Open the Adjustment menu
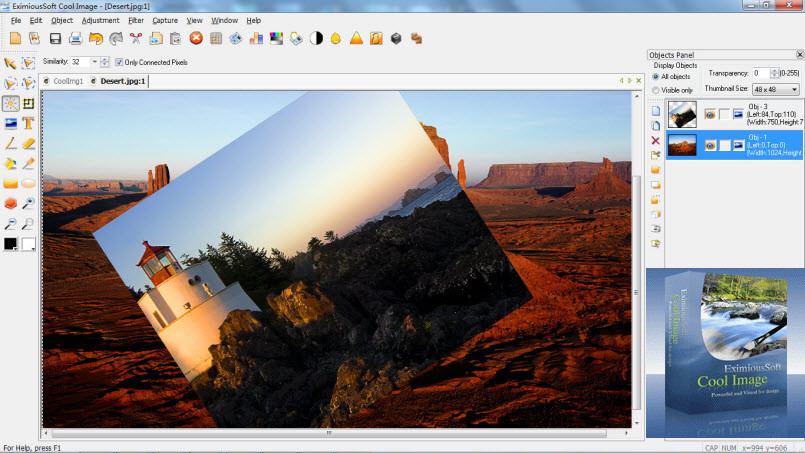 (x=100, y=20)
